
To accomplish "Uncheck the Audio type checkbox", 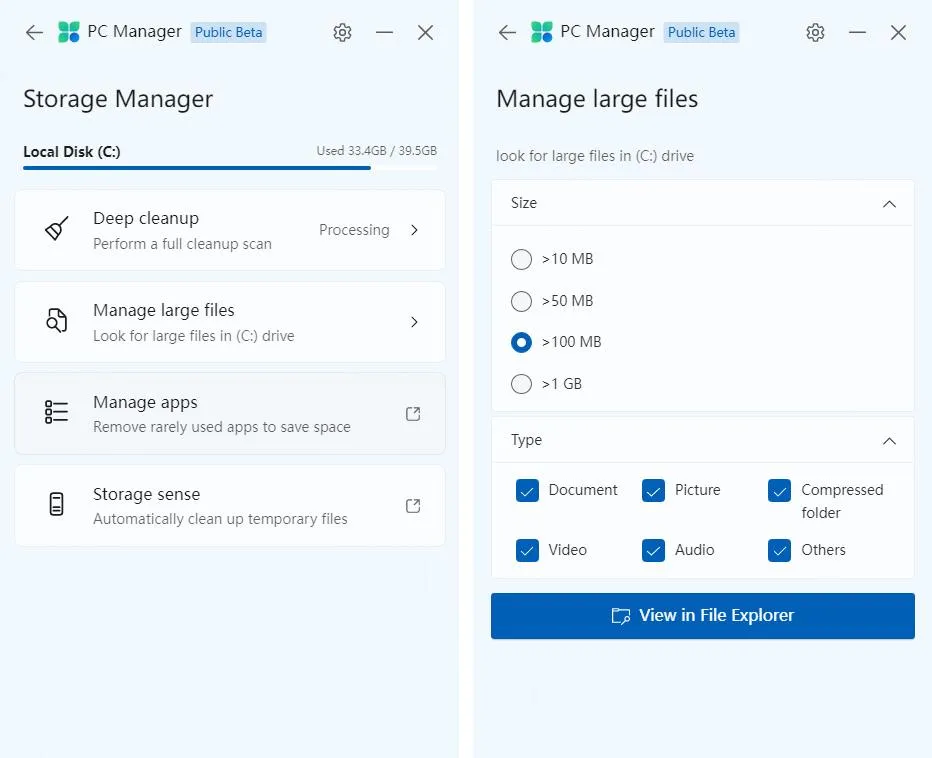I will (x=653, y=551).
